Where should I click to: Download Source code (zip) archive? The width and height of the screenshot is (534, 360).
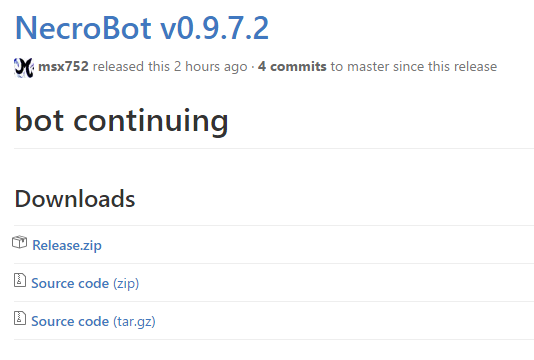click(x=85, y=283)
